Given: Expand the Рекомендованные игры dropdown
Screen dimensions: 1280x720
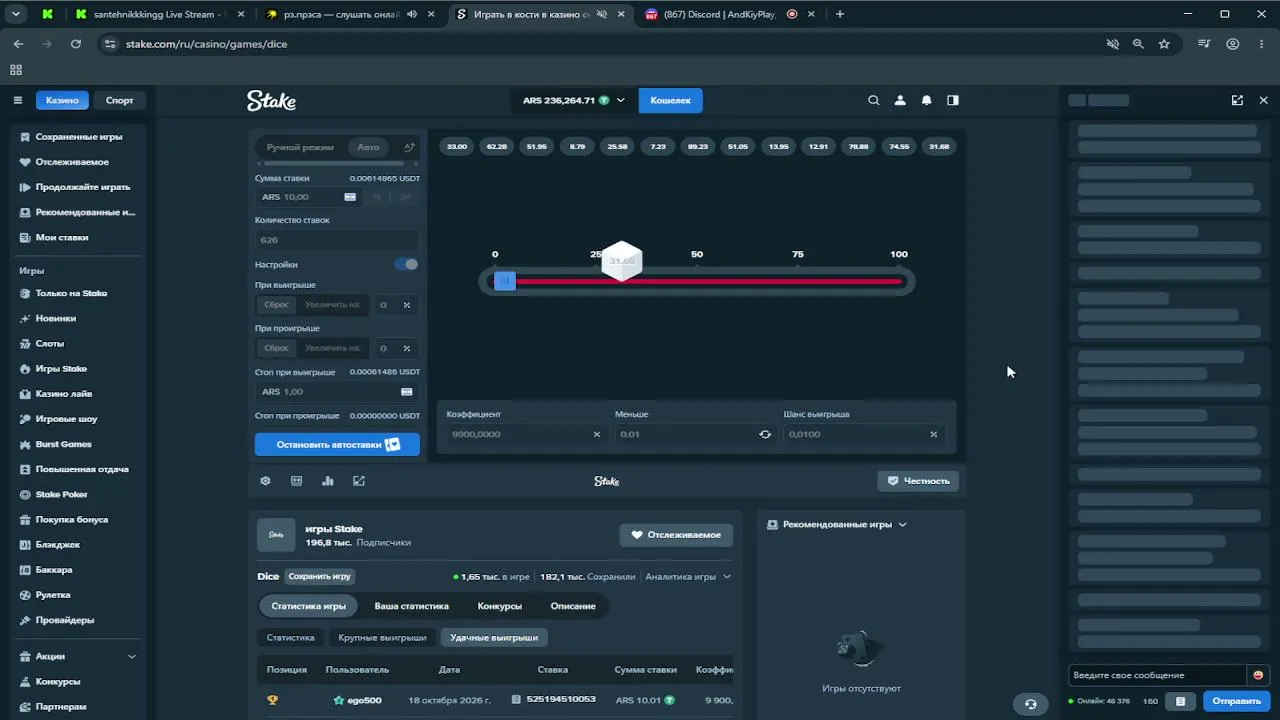Looking at the screenshot, I should [836, 524].
